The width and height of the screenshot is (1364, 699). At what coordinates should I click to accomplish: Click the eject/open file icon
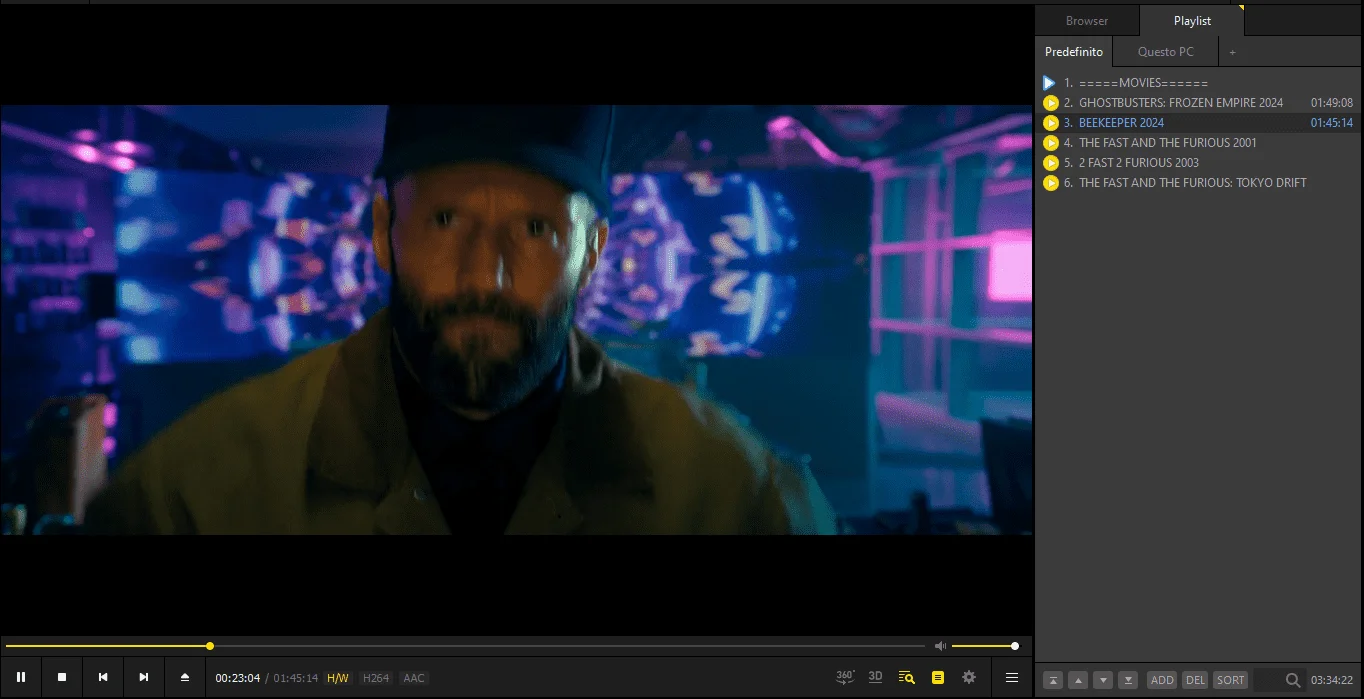(185, 677)
